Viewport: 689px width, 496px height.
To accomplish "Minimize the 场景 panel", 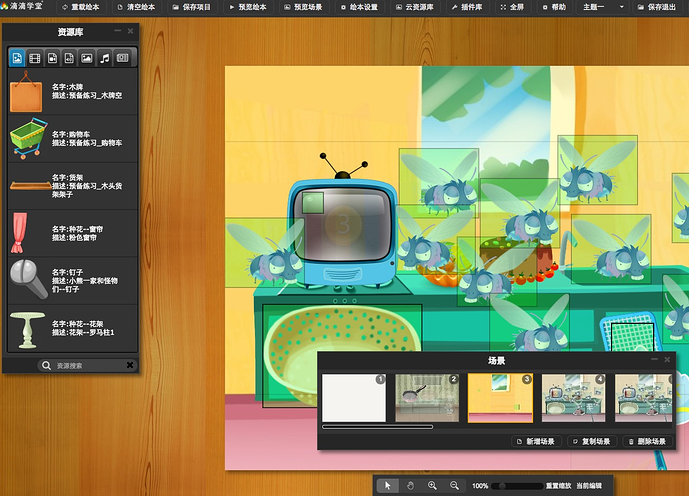I will click(654, 359).
